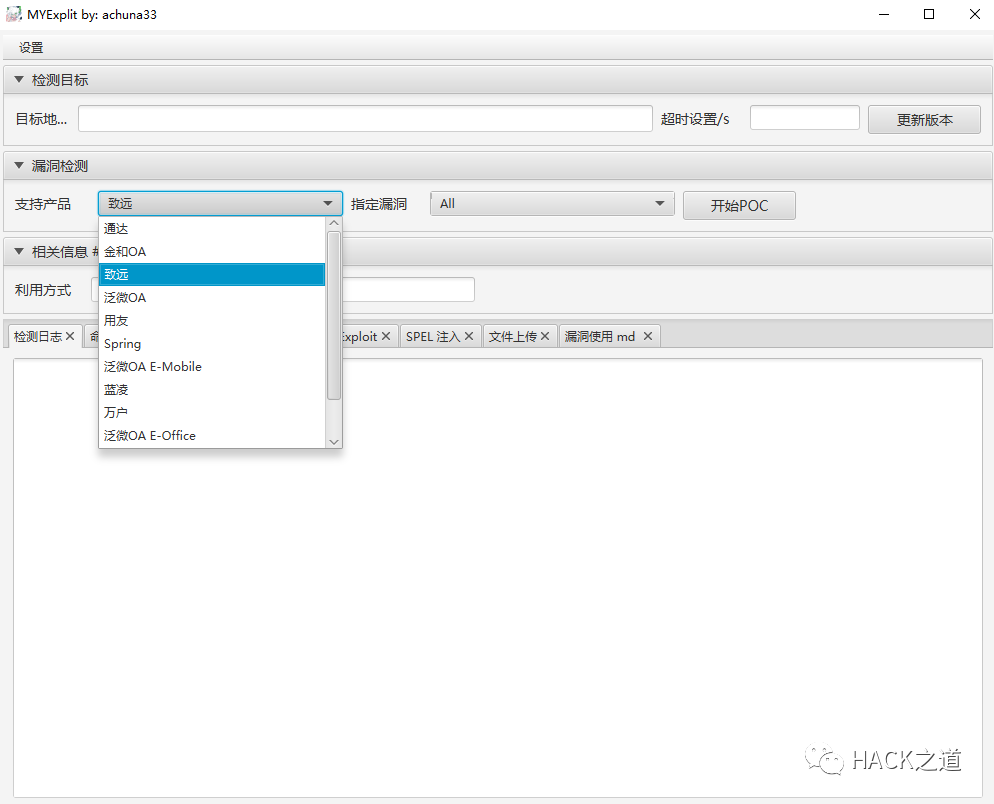994x804 pixels.
Task: Close the 文件上传 tab
Action: 545,336
